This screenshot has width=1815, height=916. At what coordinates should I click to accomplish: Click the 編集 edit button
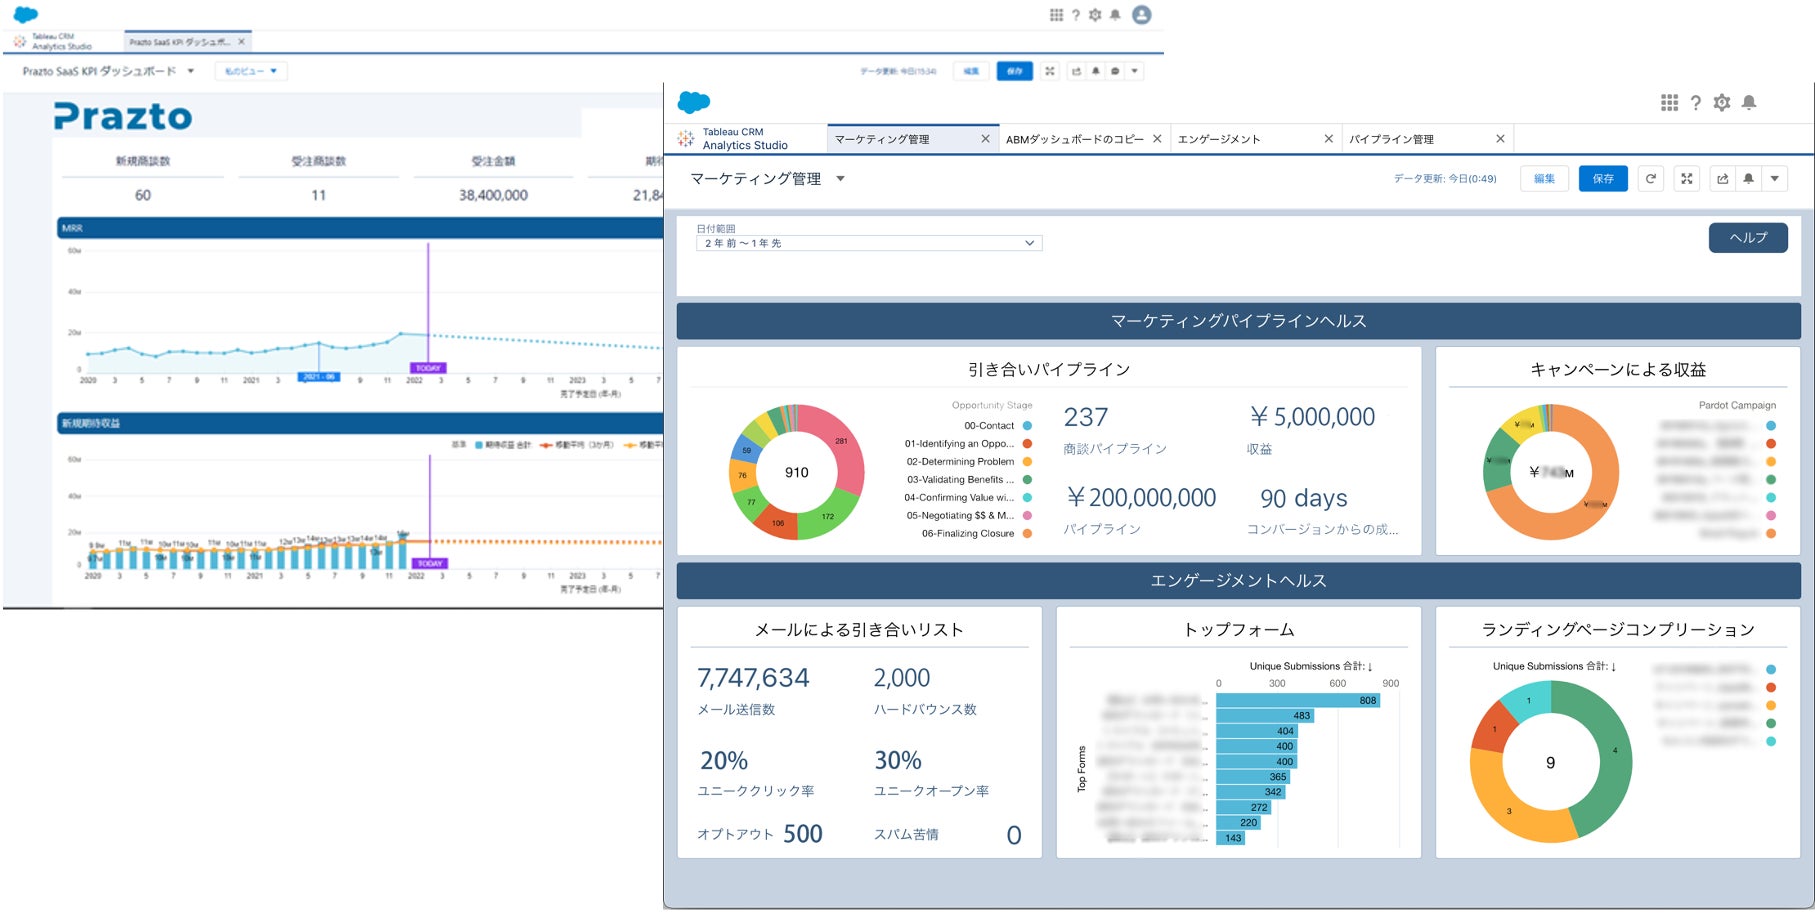pyautogui.click(x=1545, y=179)
